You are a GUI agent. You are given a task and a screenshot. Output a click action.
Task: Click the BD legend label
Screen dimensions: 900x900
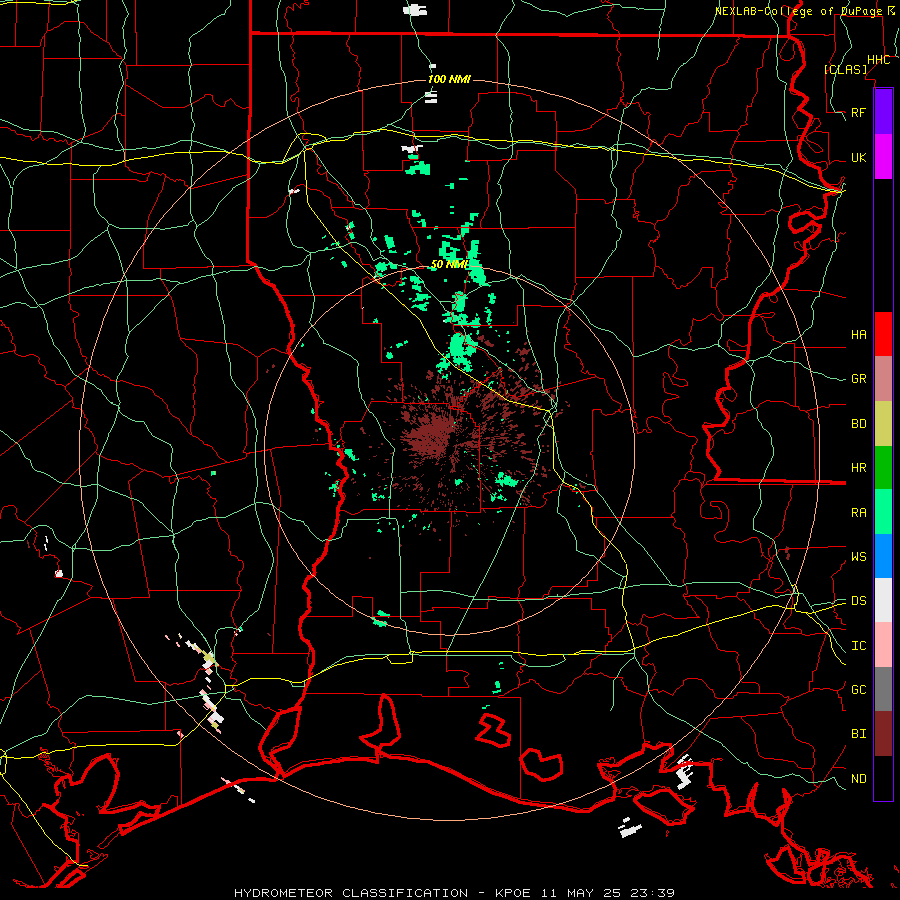tap(859, 424)
